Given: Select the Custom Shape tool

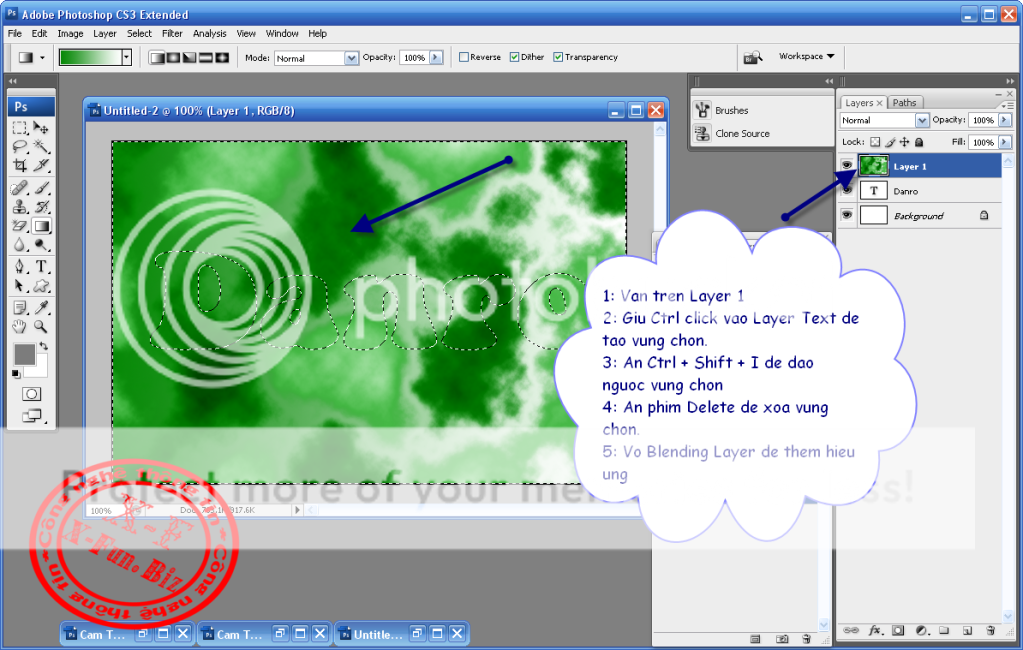Looking at the screenshot, I should pos(41,286).
